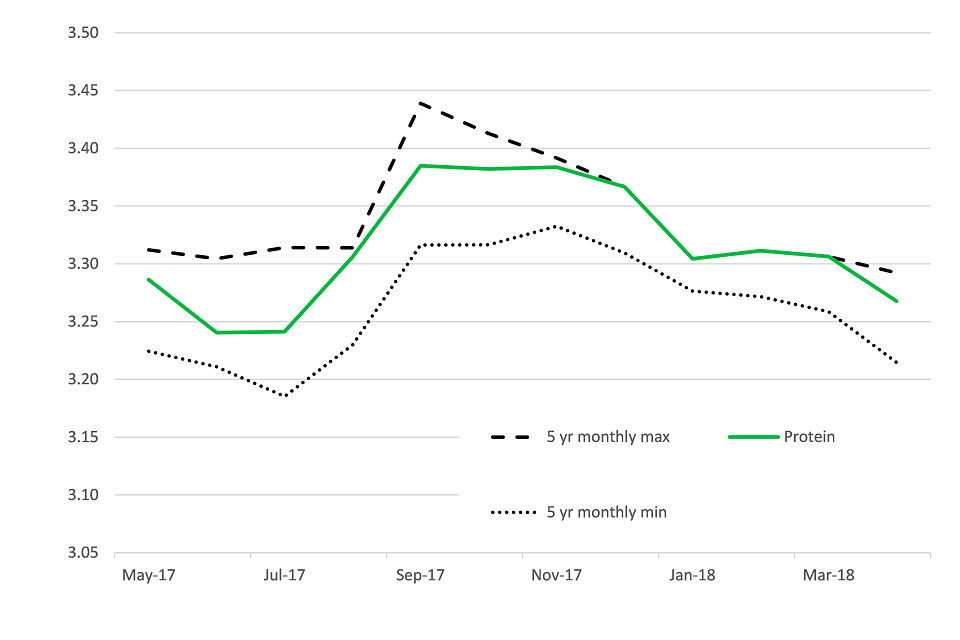Click the Protein legend label
960x640 pixels.
tap(809, 437)
